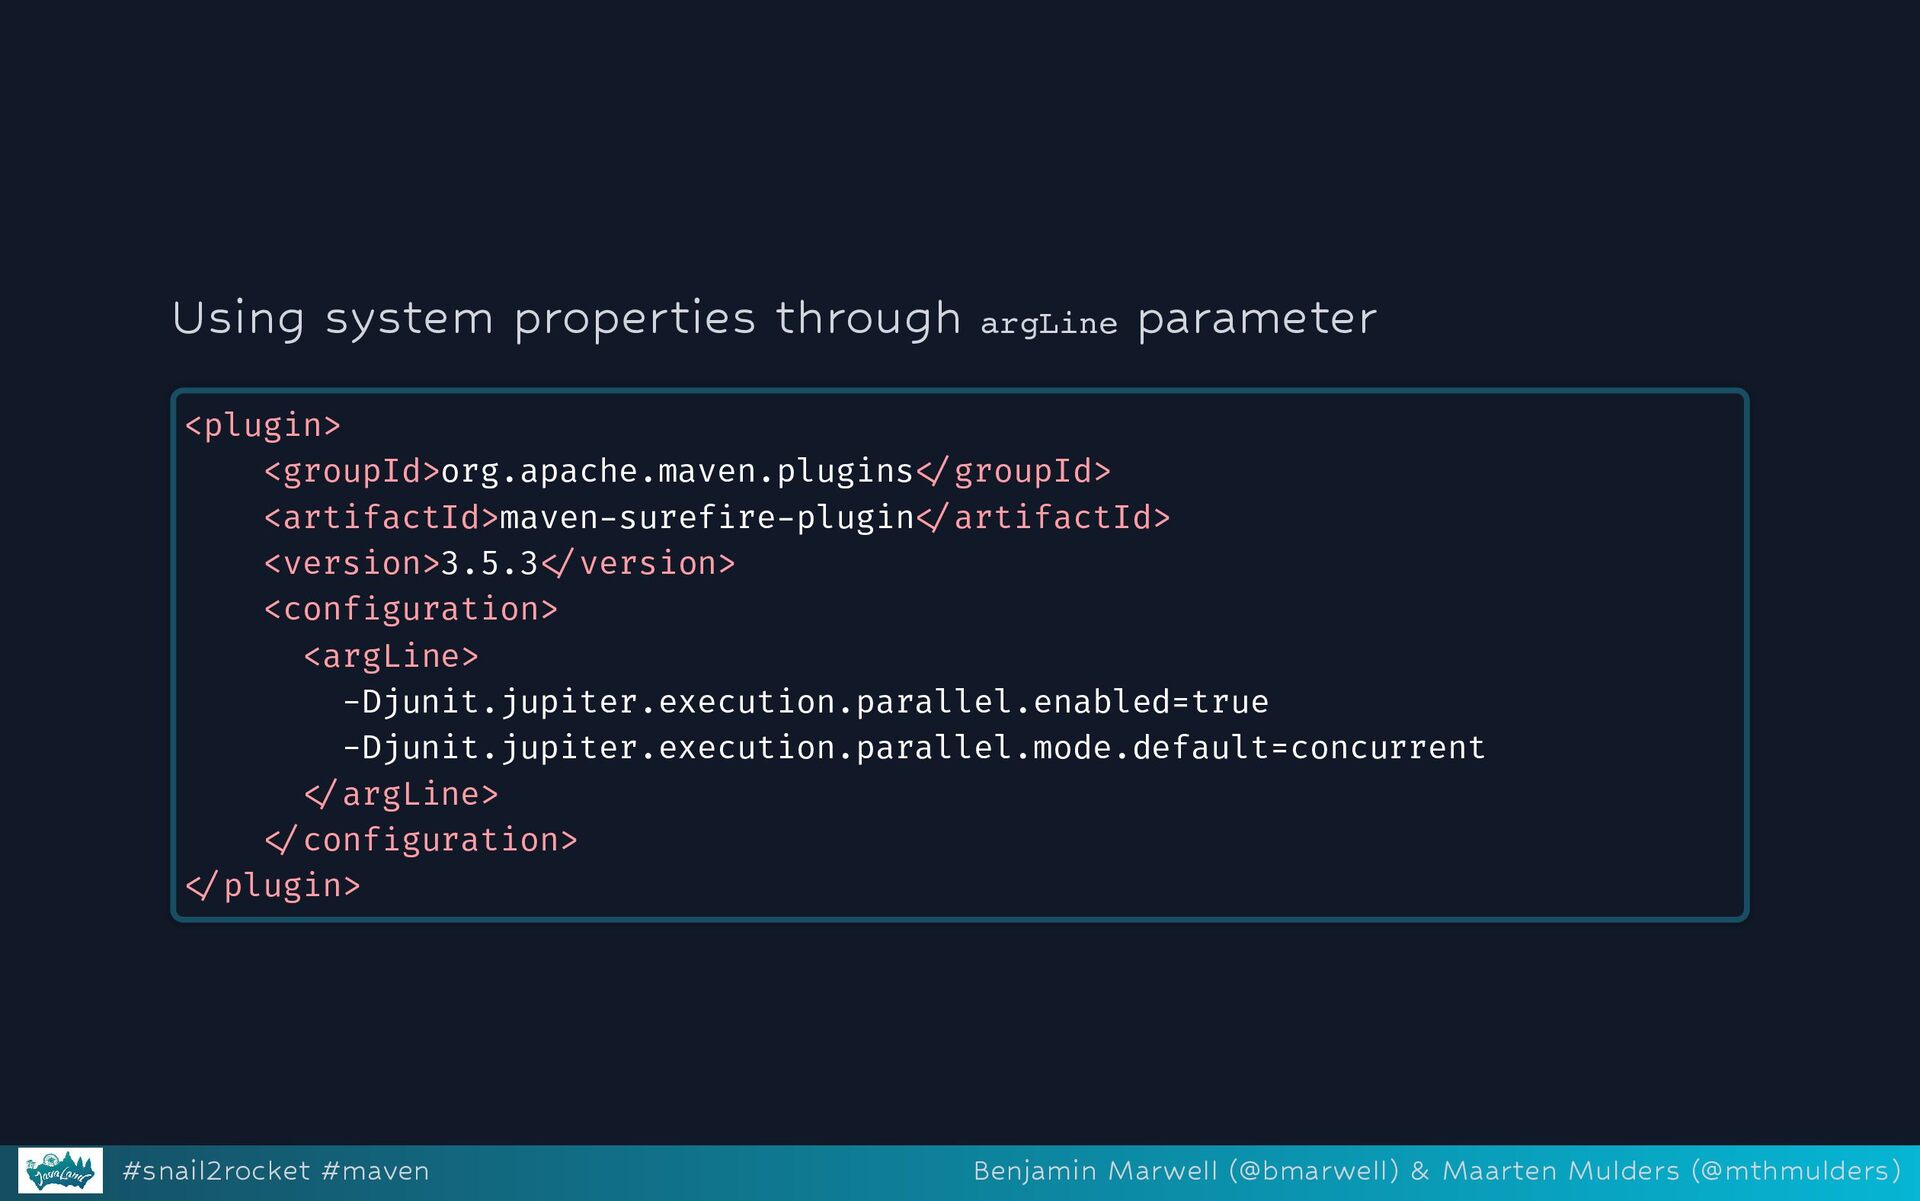Click the JavaLand logo in footer
This screenshot has width=1920, height=1201.
60,1170
